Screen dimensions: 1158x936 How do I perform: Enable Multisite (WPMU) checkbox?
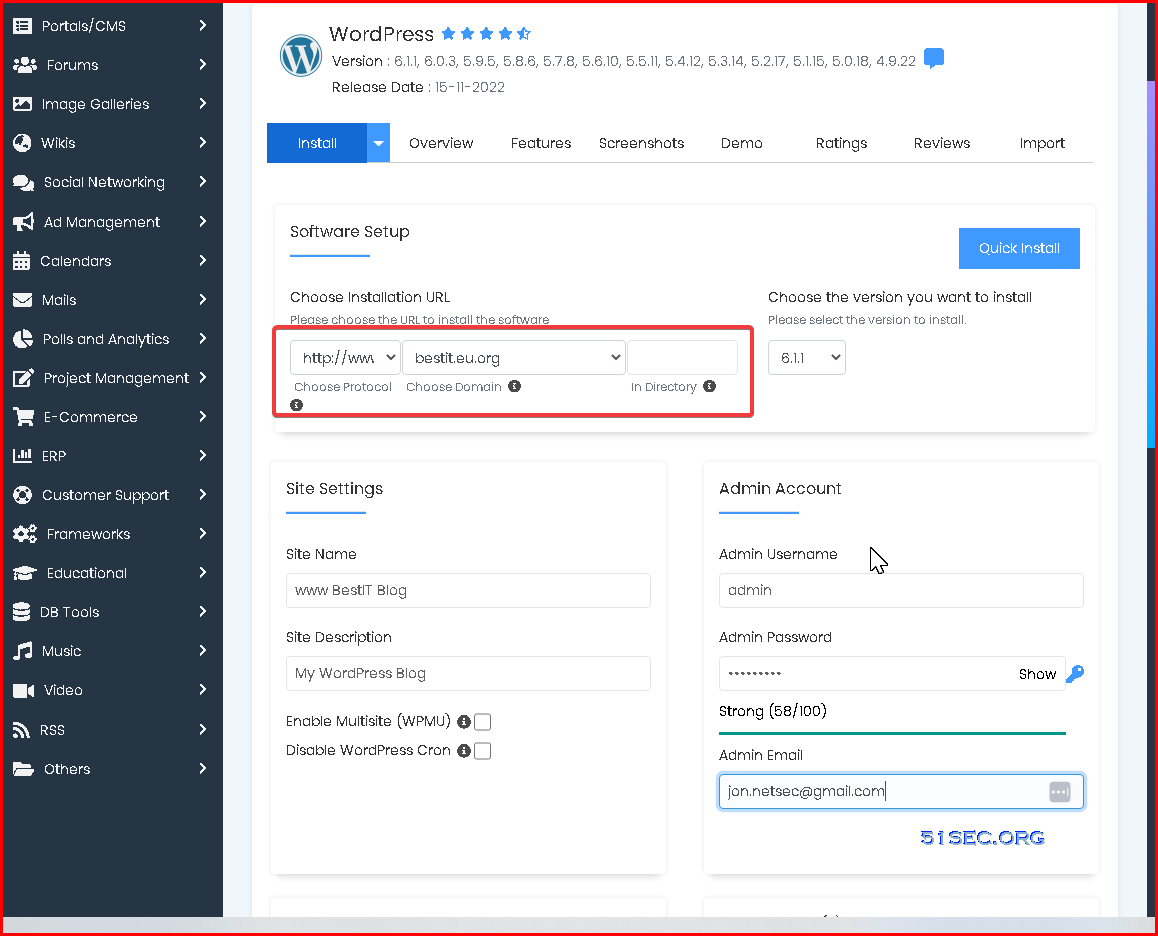(x=482, y=722)
